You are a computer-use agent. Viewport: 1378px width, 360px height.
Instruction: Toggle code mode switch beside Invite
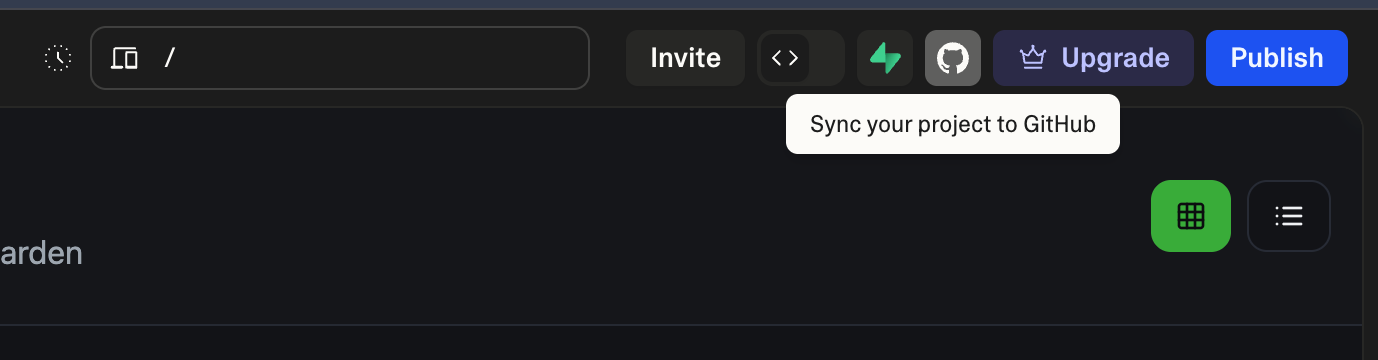(x=801, y=58)
